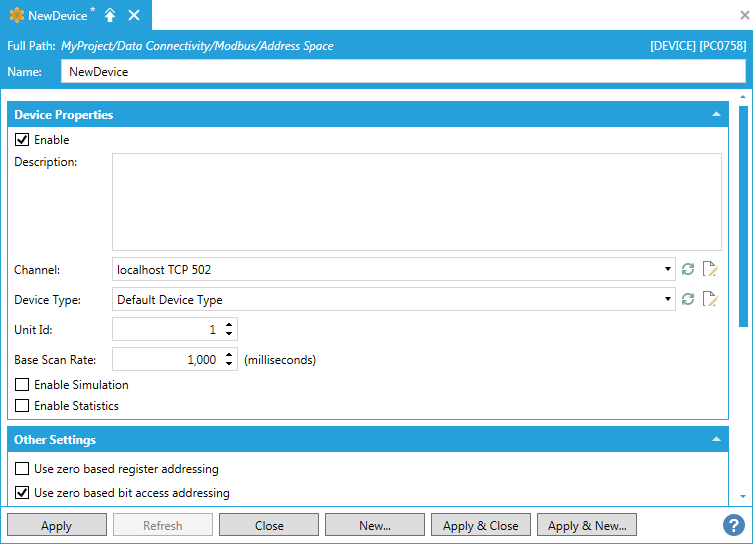This screenshot has width=753, height=544.
Task: Open the Channel dropdown list
Action: 667,270
